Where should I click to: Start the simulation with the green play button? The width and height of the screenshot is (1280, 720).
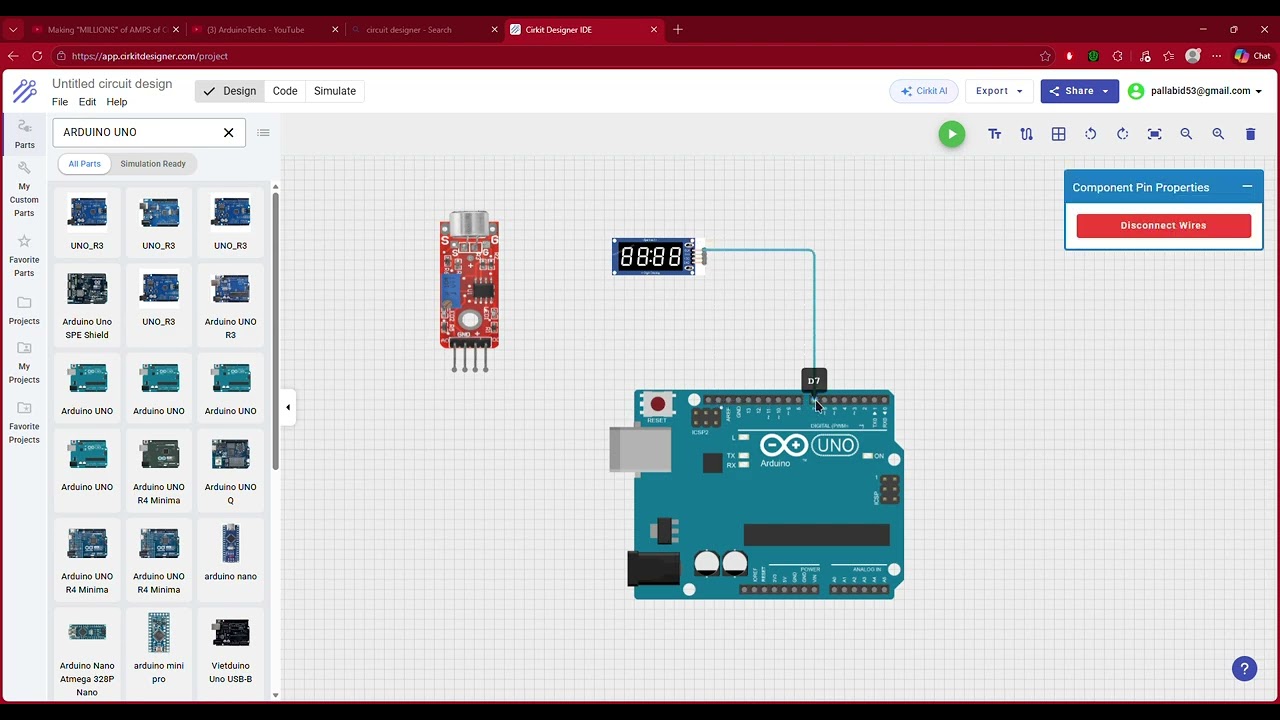[952, 134]
